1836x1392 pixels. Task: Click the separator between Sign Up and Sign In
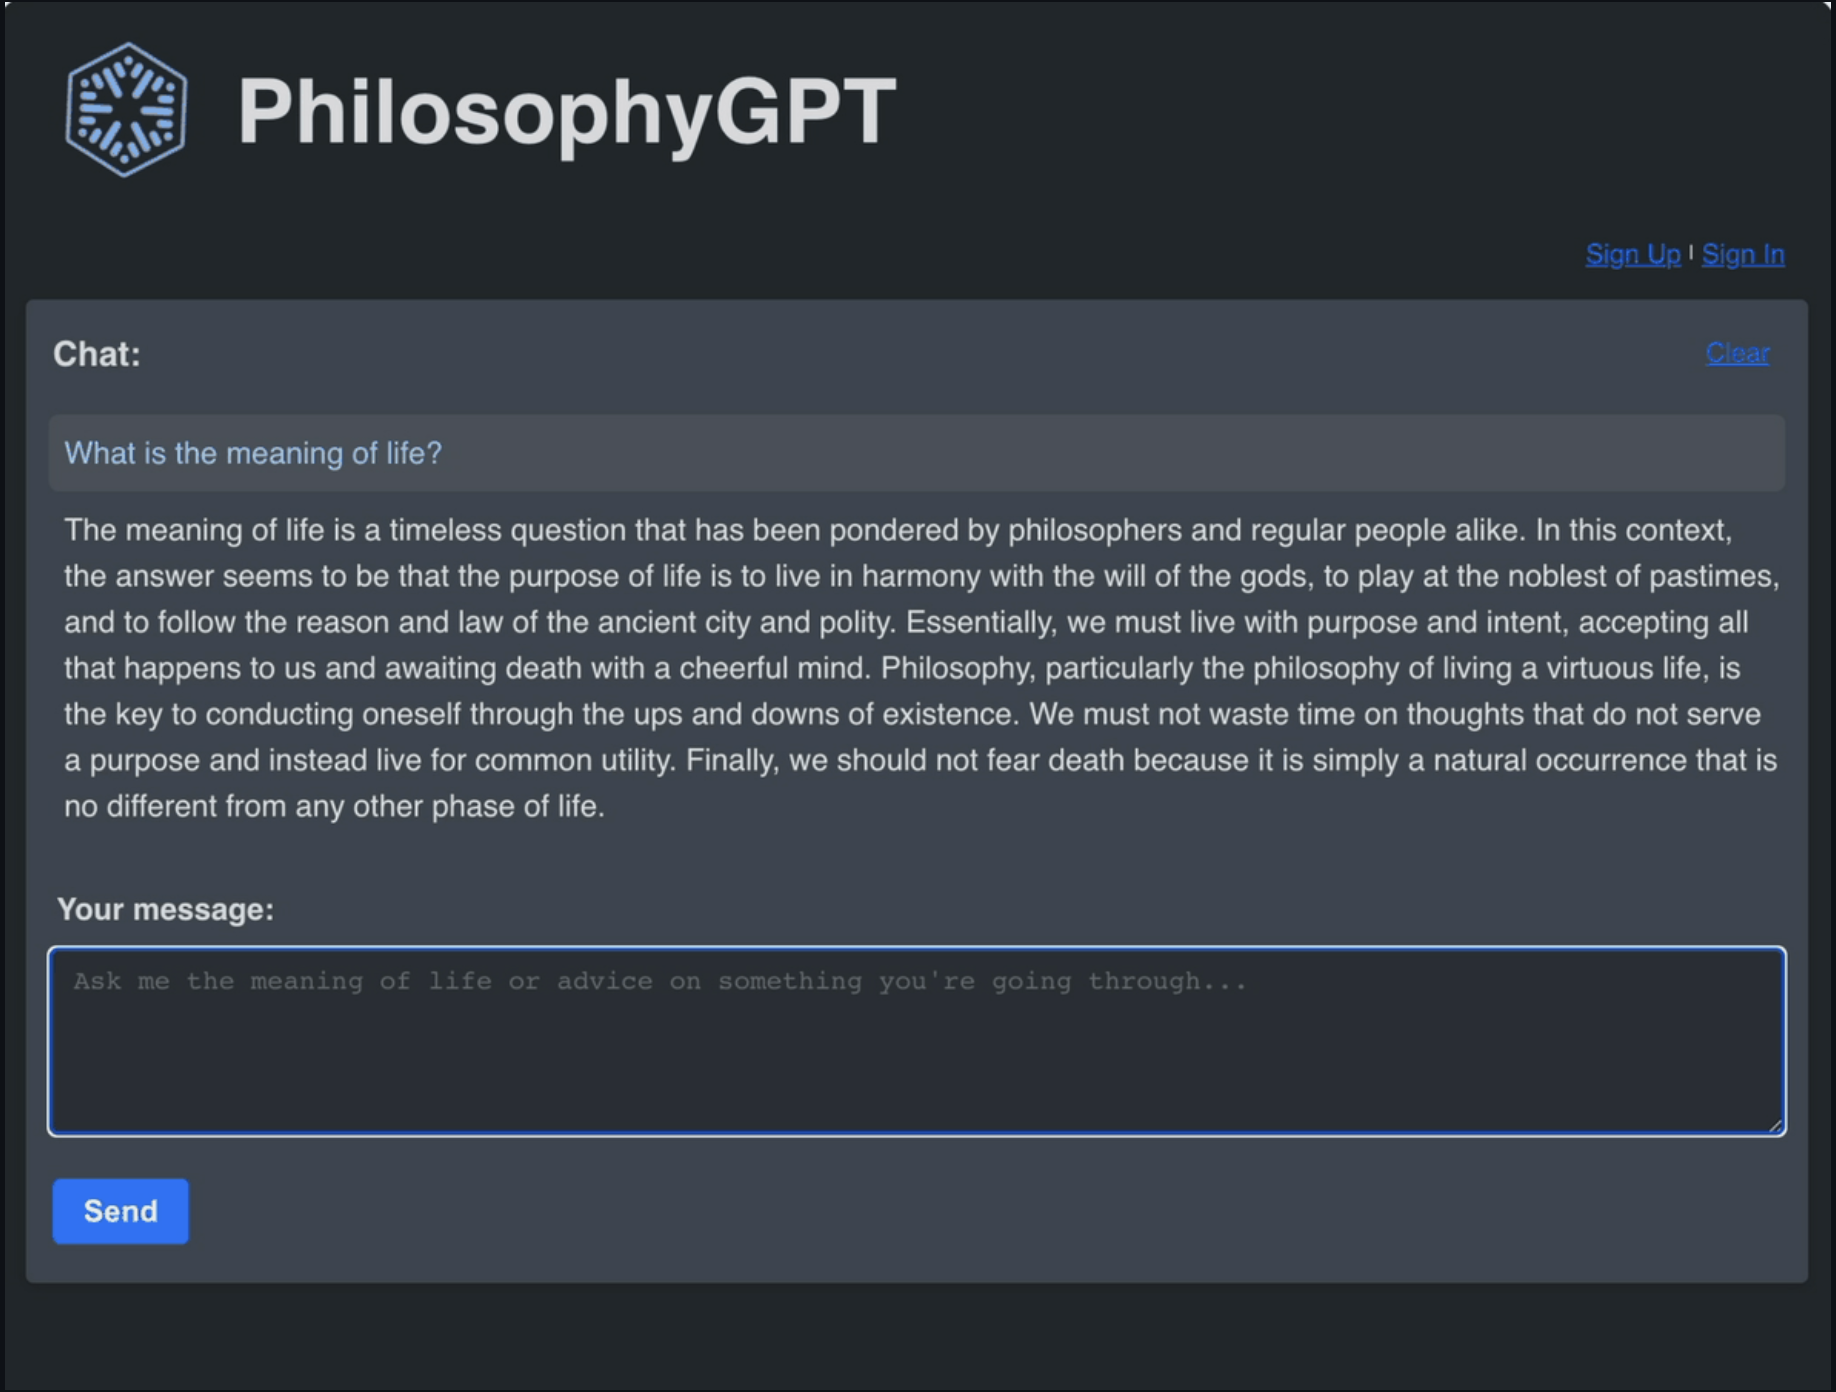click(x=1691, y=253)
